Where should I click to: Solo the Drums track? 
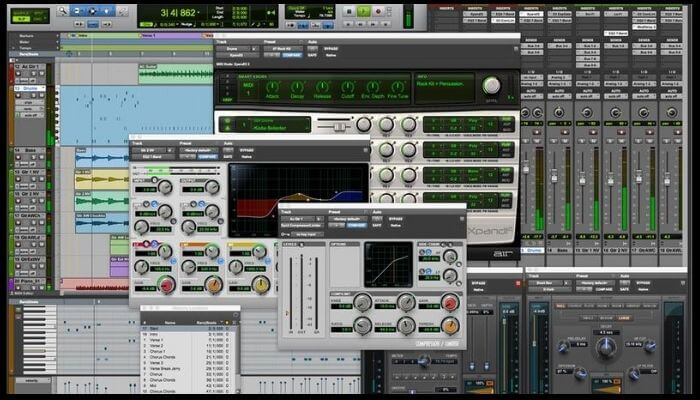[33, 95]
